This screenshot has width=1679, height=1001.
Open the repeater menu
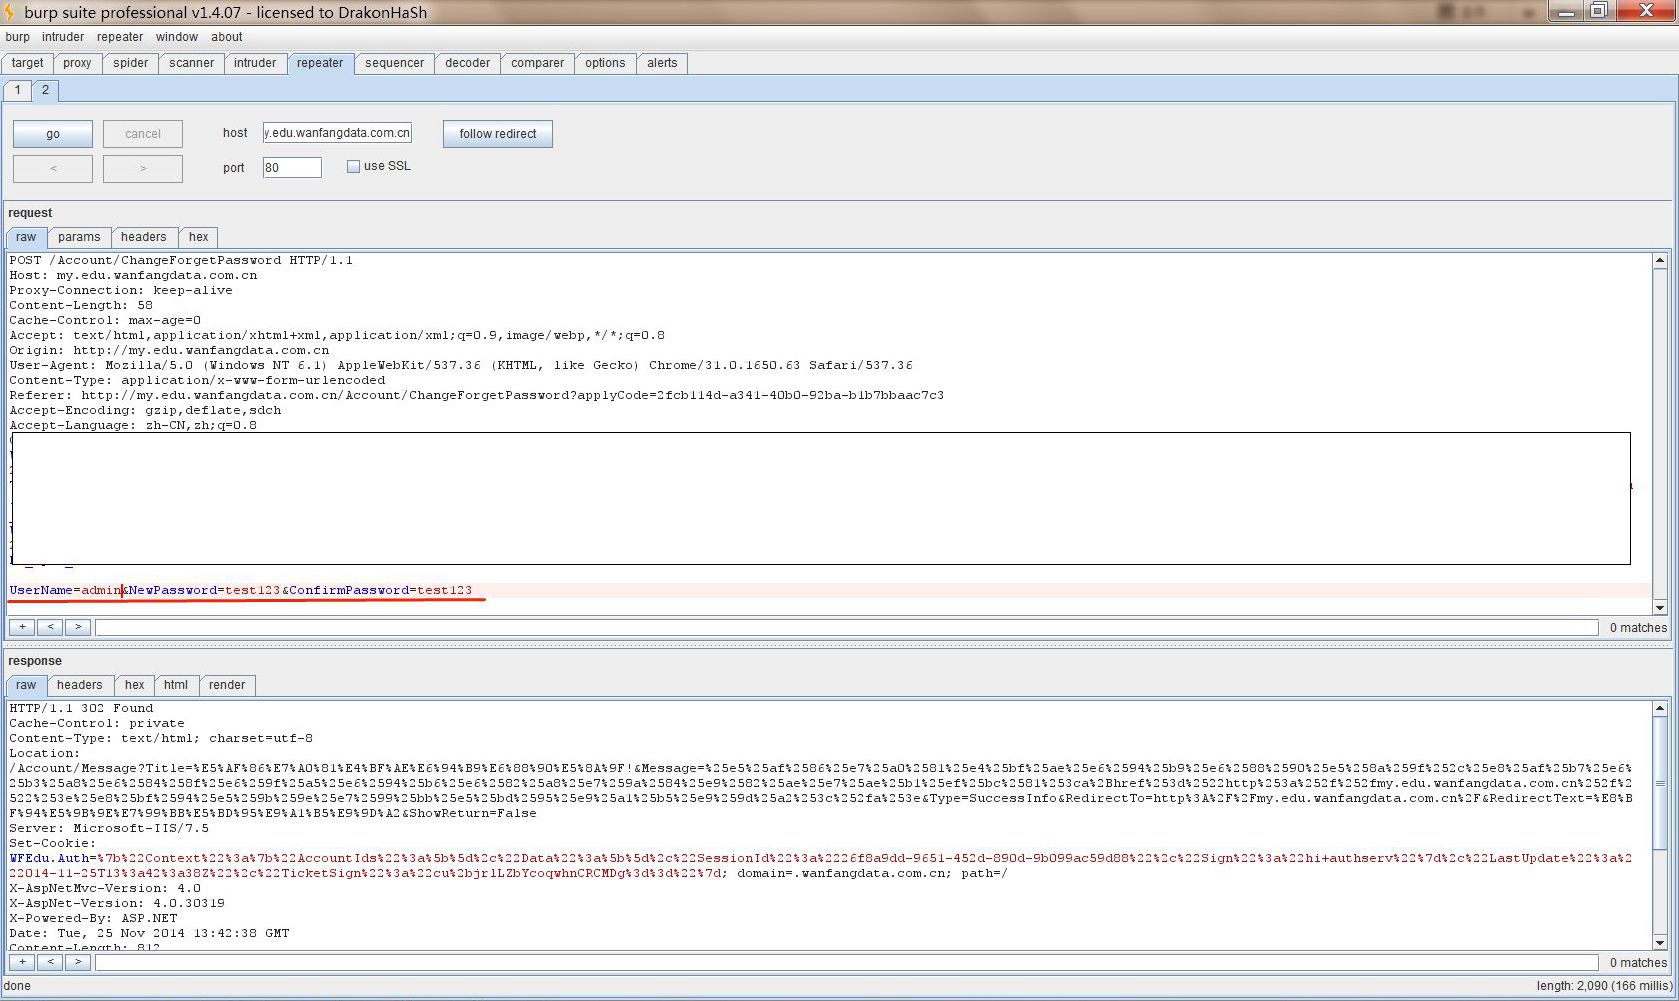(x=120, y=37)
